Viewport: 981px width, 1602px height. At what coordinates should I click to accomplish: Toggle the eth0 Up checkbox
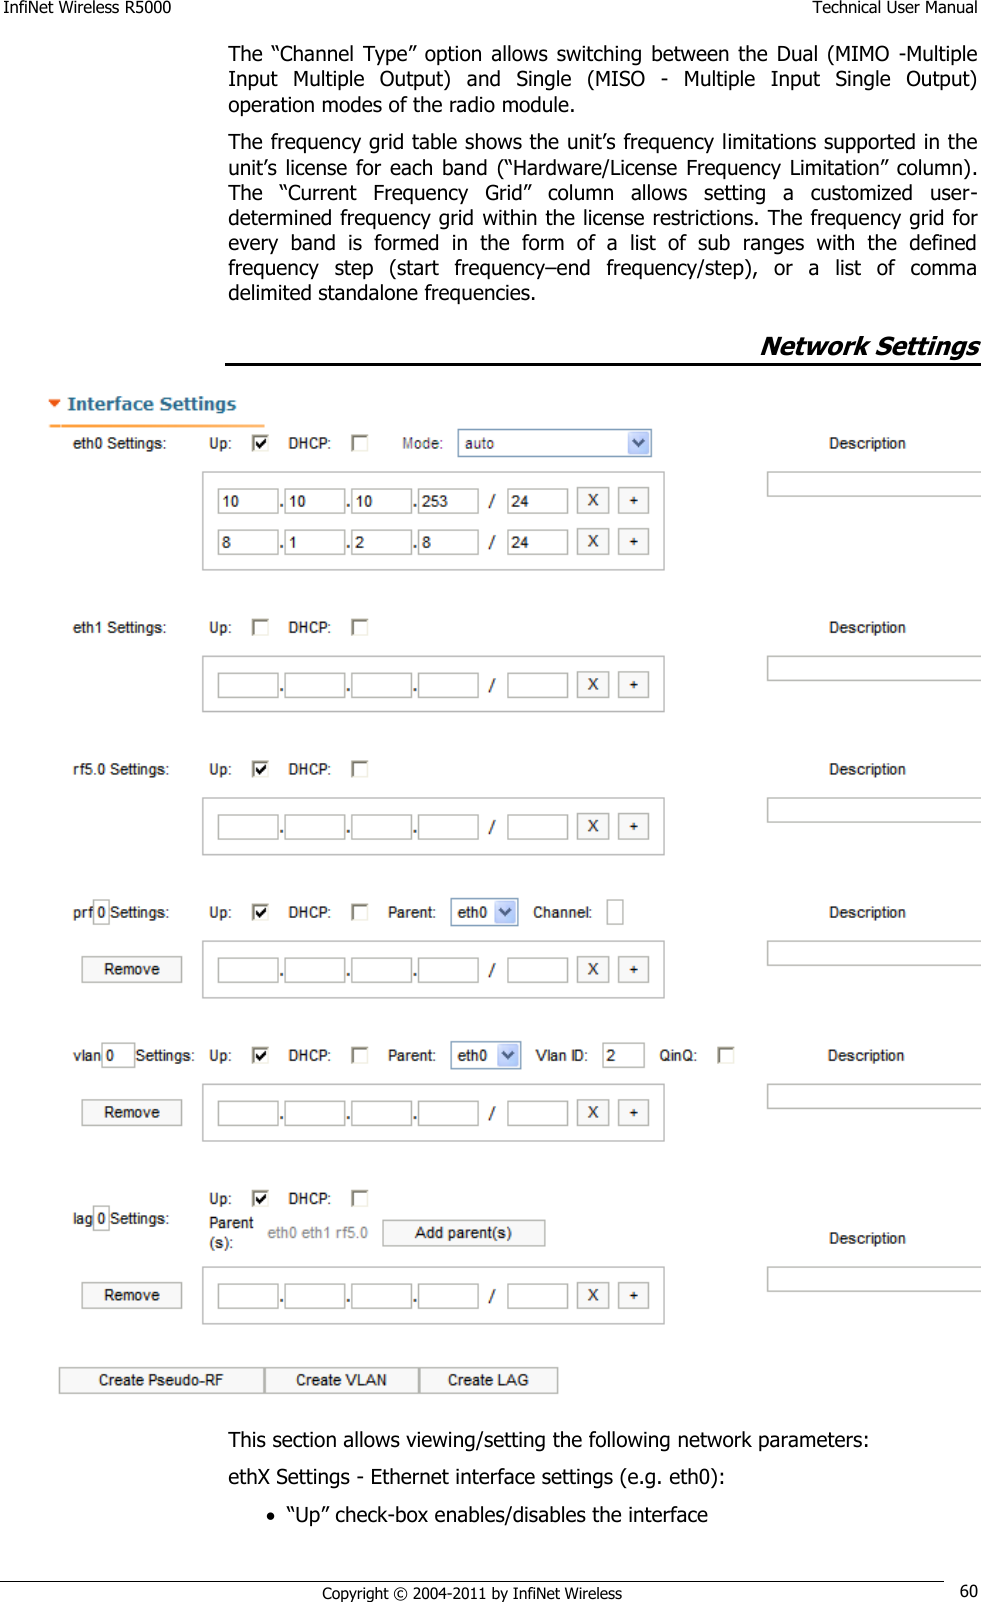coord(260,443)
